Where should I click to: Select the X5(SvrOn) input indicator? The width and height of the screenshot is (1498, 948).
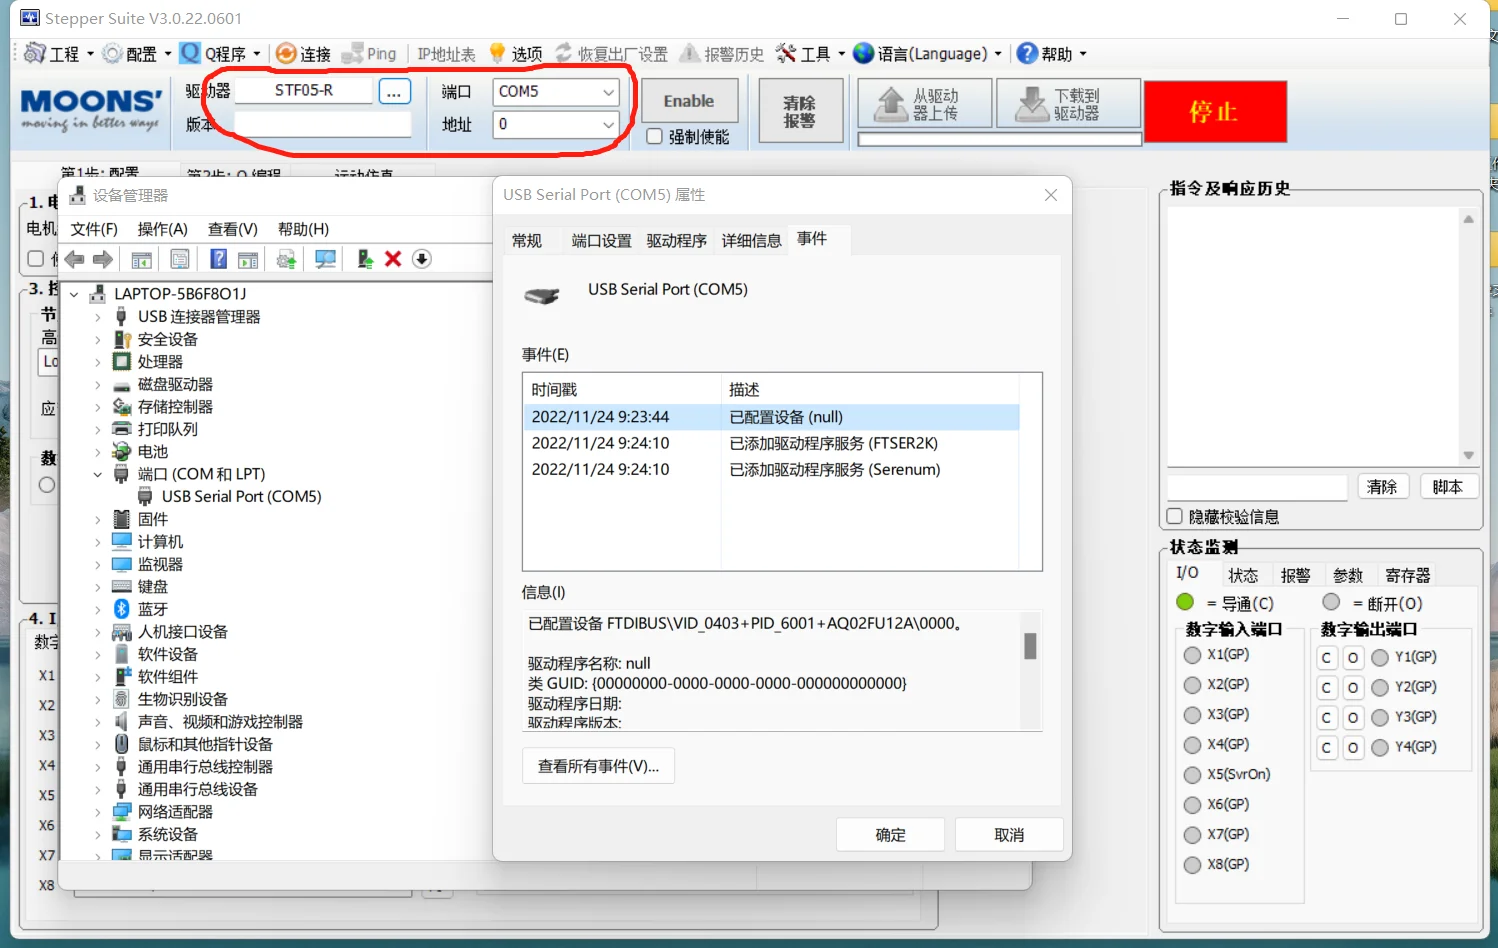(x=1192, y=775)
